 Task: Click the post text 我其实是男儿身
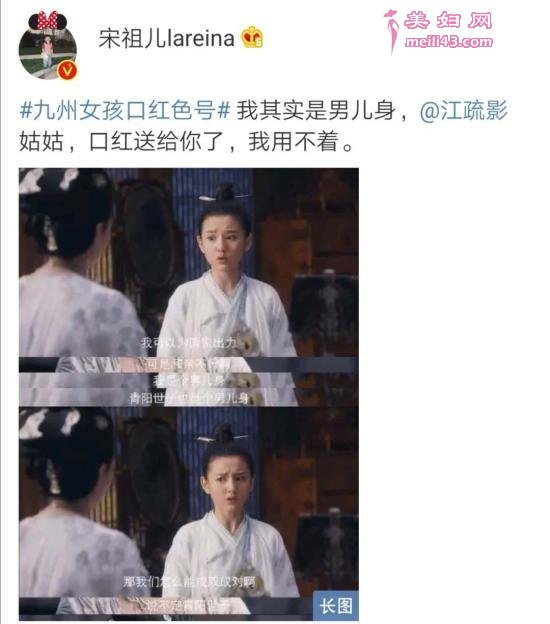[x=316, y=110]
